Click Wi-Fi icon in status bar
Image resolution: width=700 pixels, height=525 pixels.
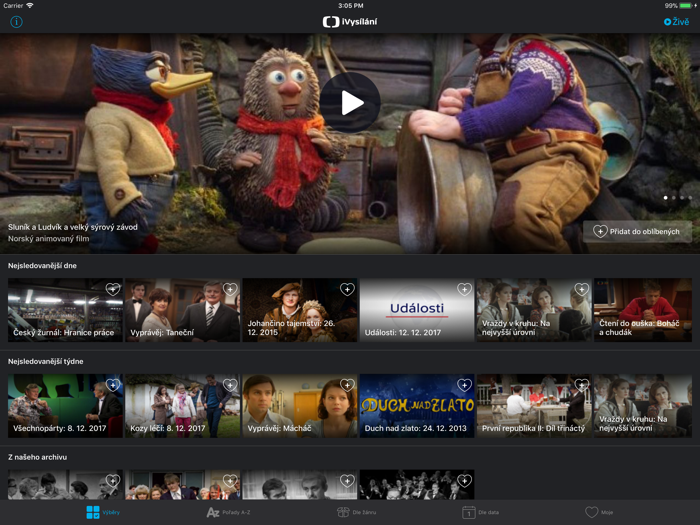30,6
